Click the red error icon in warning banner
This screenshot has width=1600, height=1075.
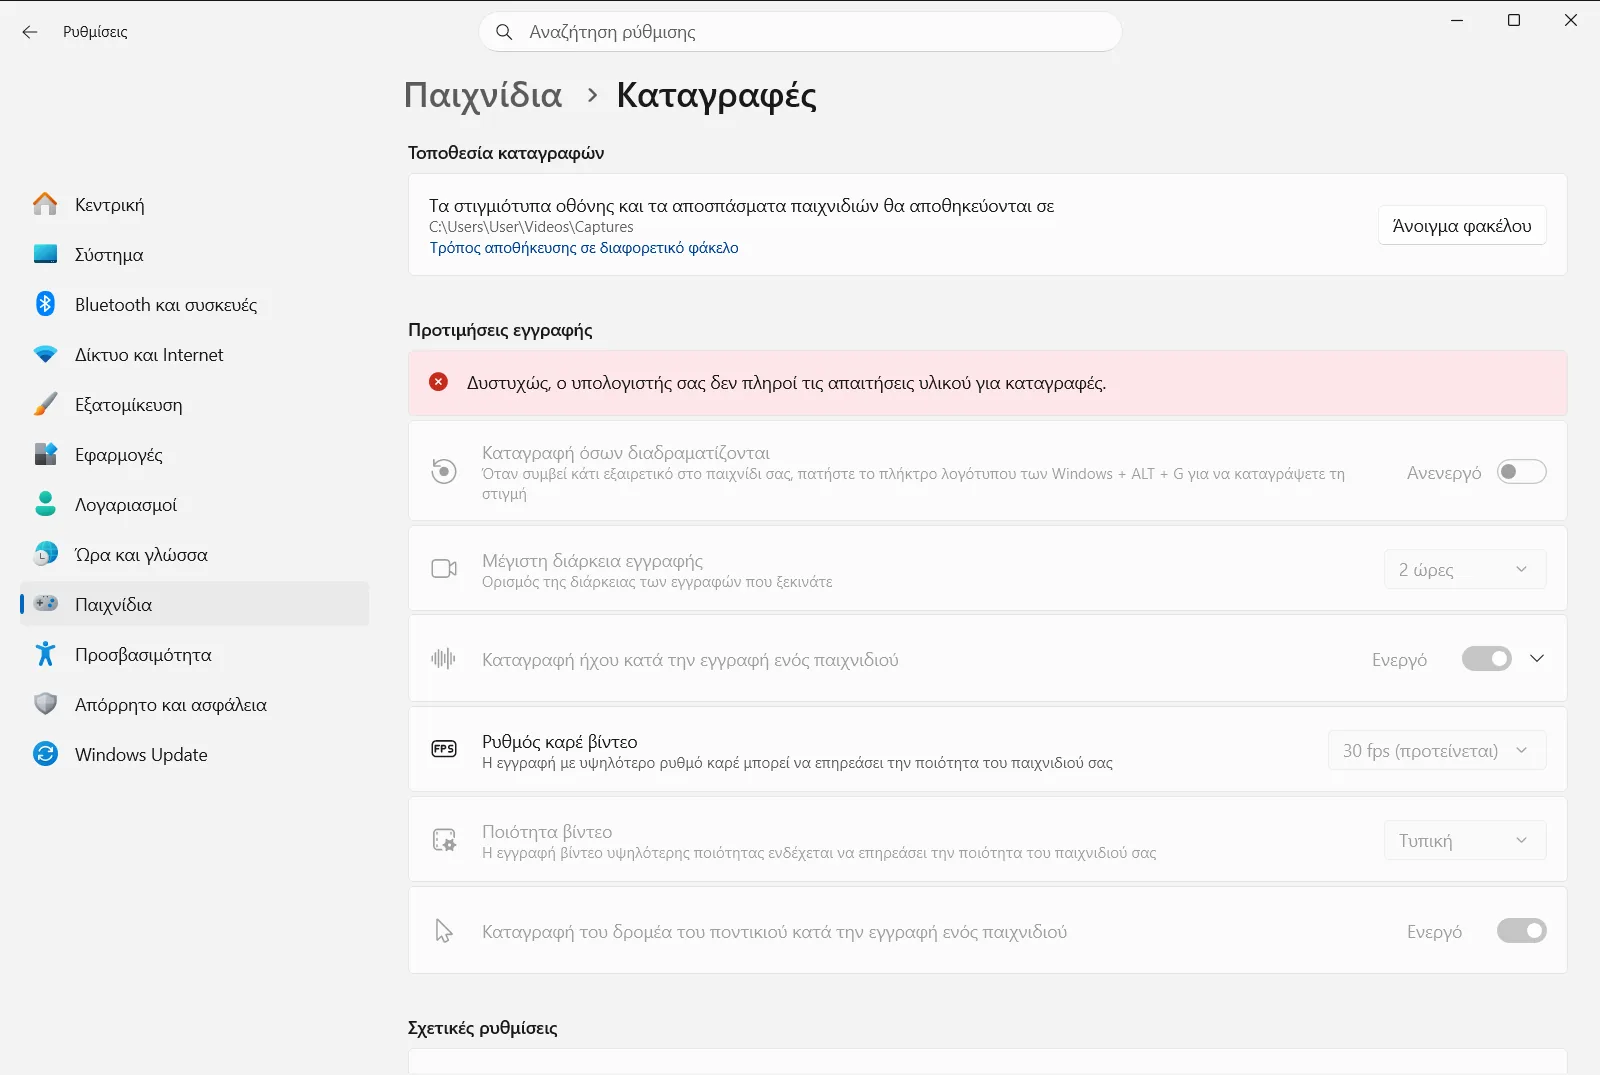(438, 382)
